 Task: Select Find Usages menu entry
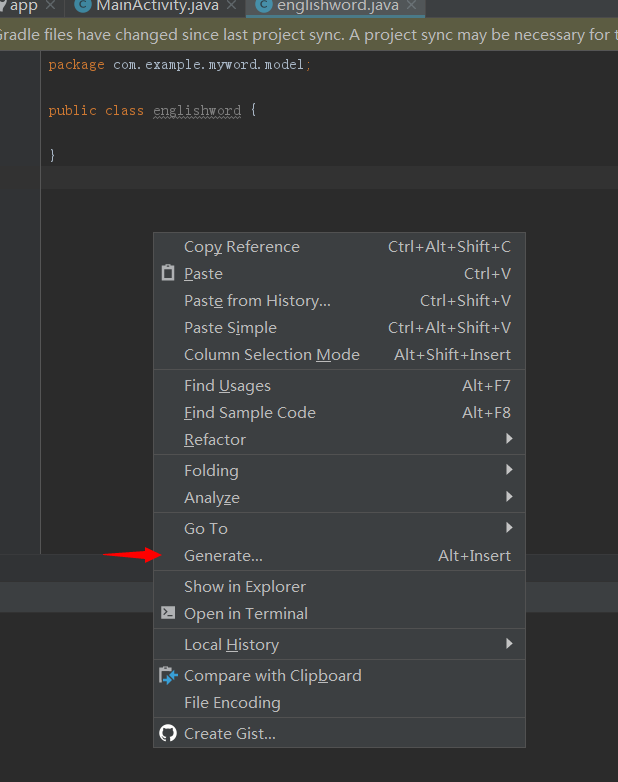[x=227, y=386]
